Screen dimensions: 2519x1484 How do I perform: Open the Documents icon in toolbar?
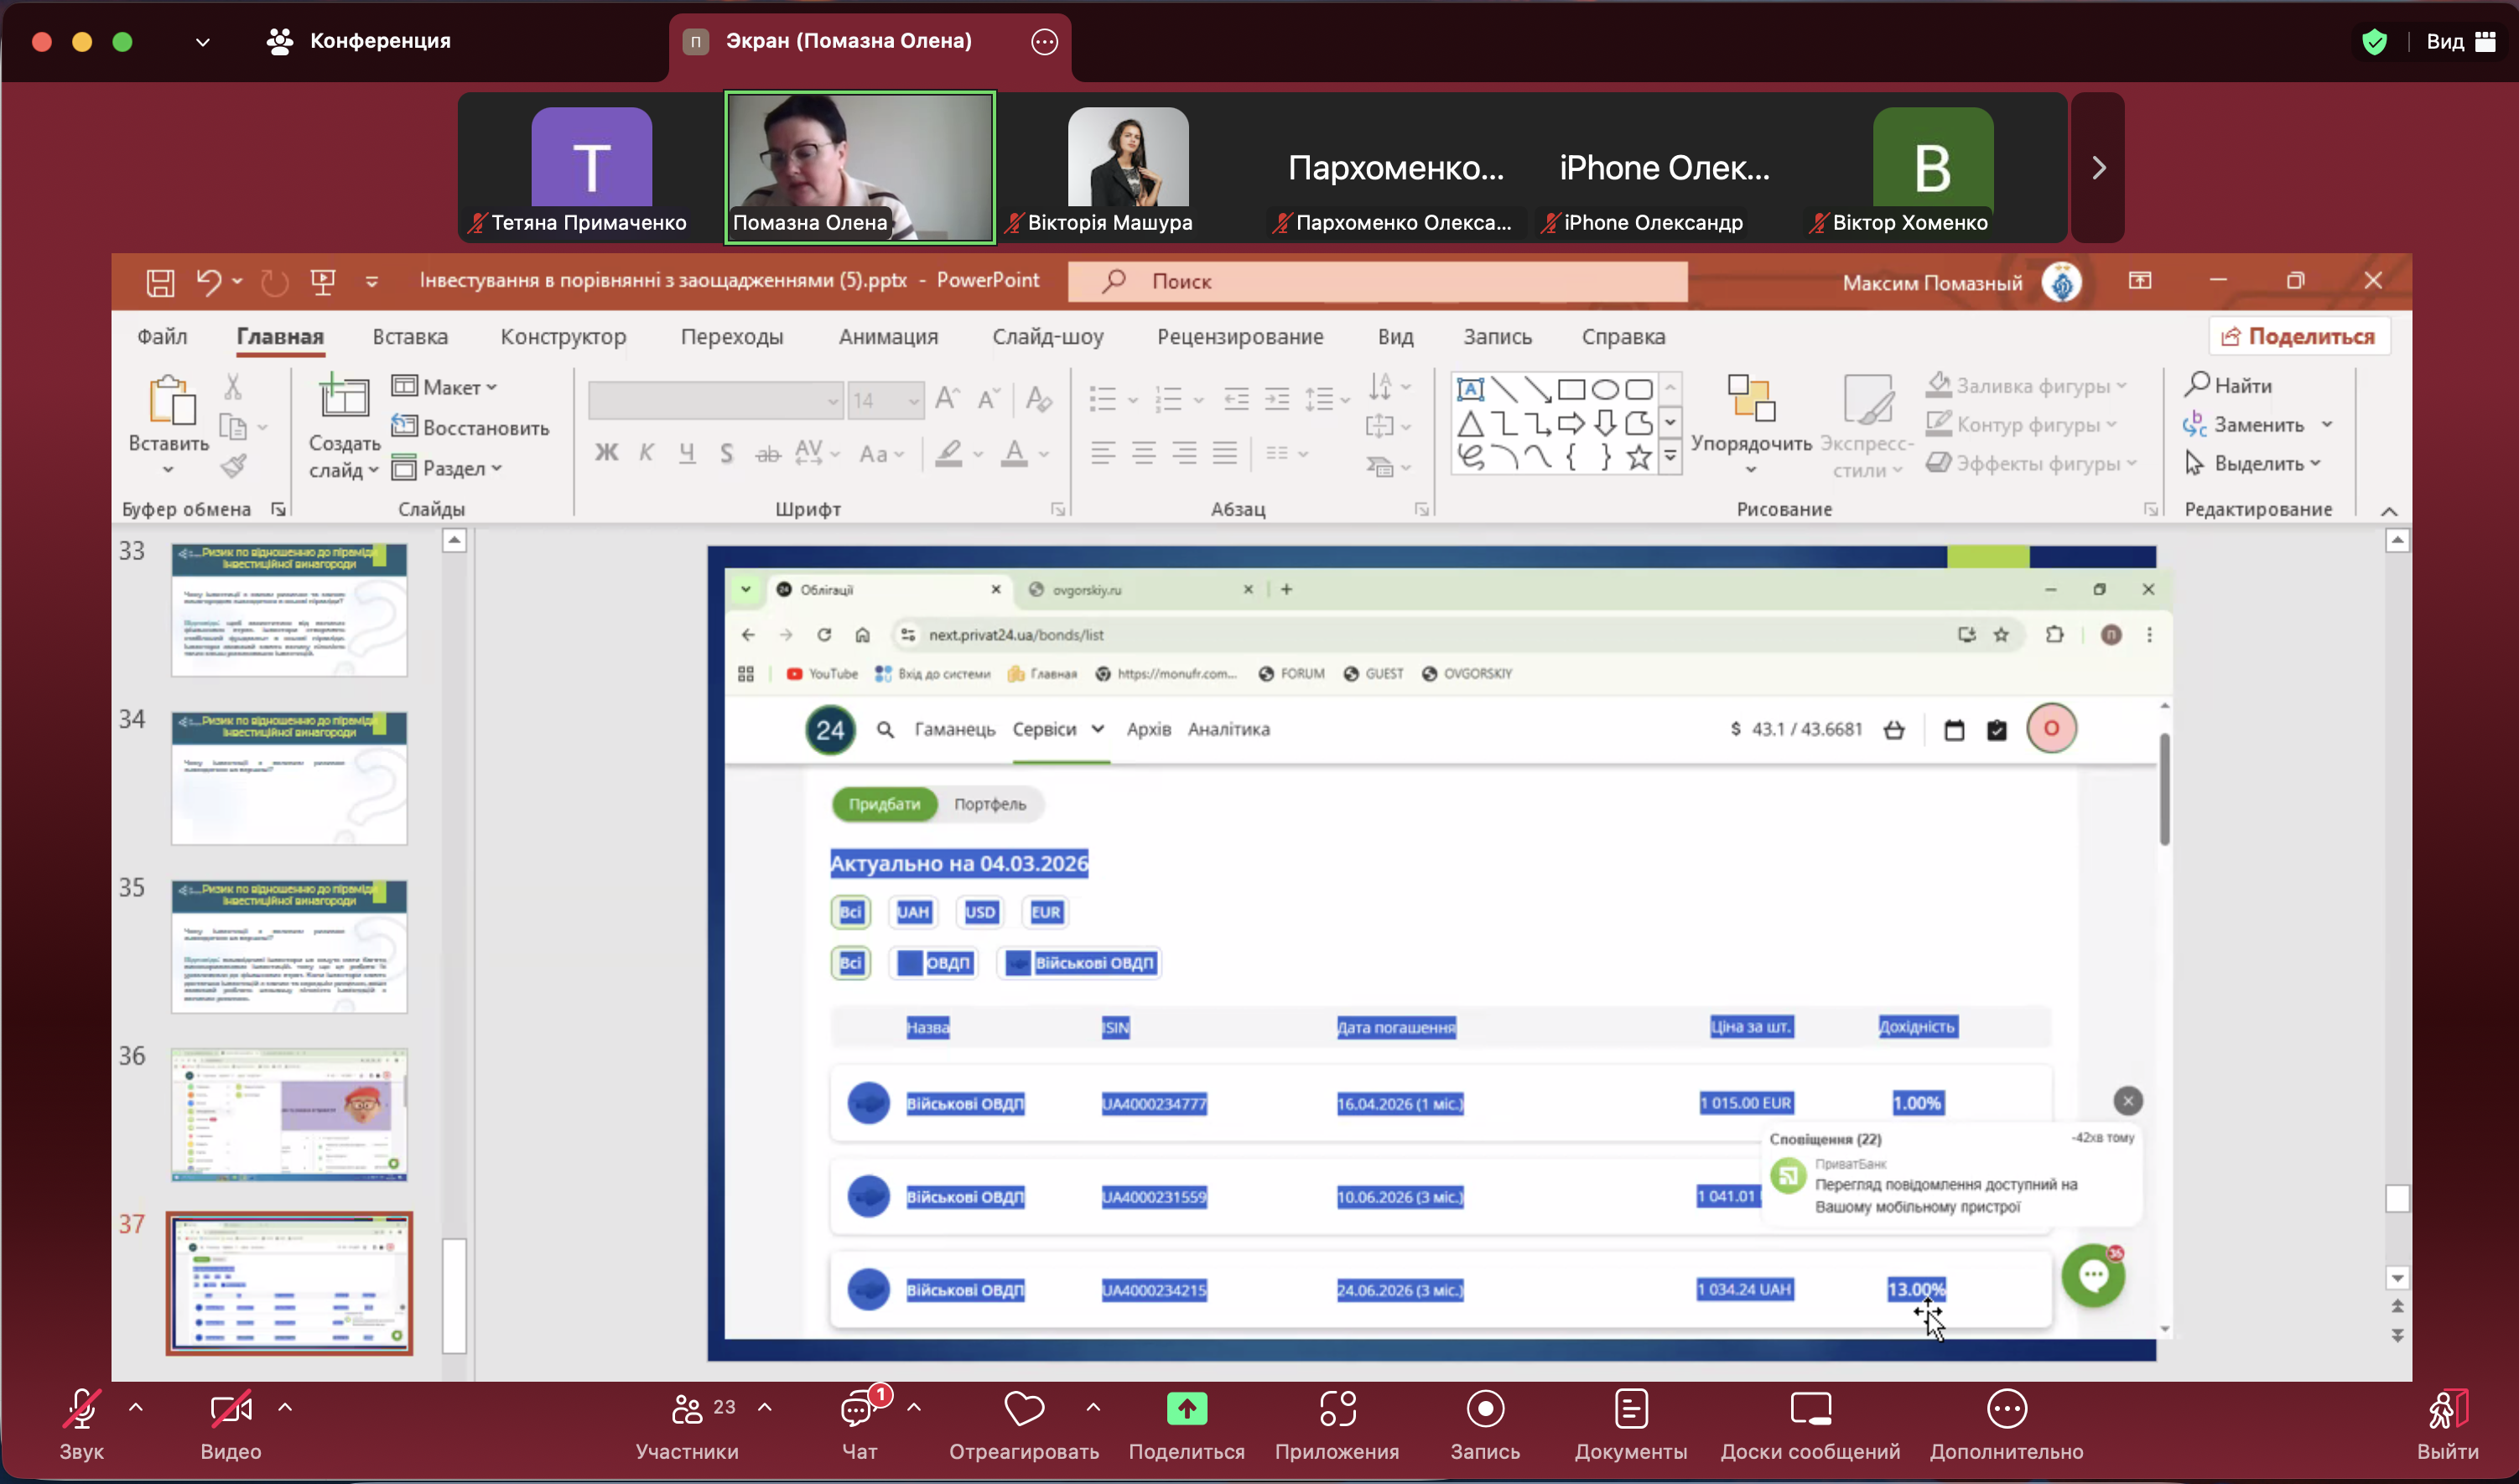click(x=1630, y=1410)
